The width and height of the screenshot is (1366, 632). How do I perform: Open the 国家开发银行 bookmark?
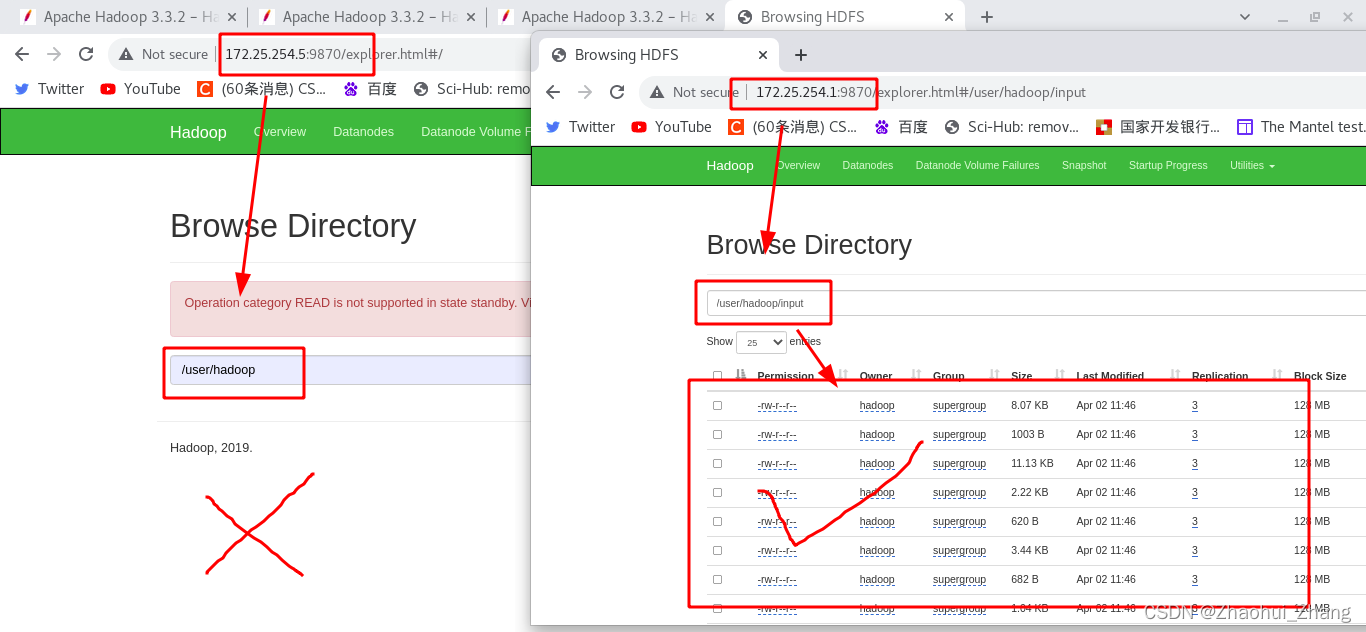(1158, 126)
